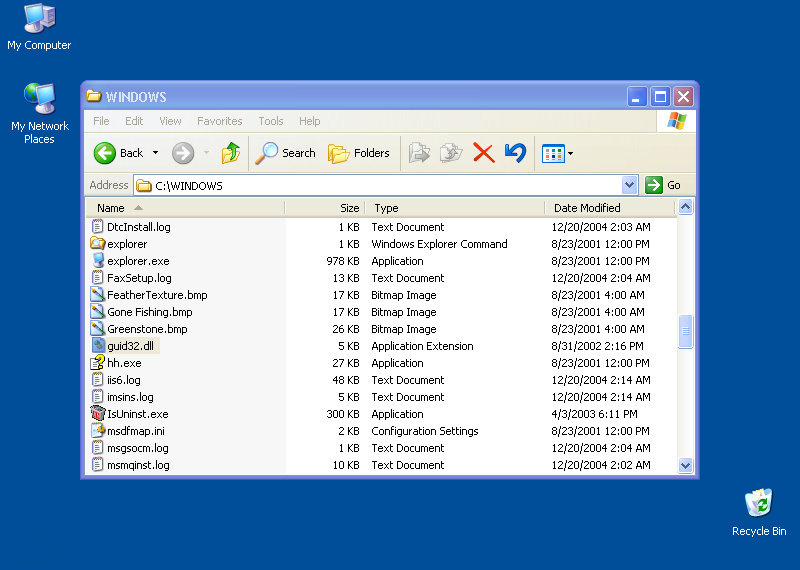Image resolution: width=800 pixels, height=570 pixels.
Task: Select the FeatherTexture.bmp icon
Action: click(x=97, y=294)
